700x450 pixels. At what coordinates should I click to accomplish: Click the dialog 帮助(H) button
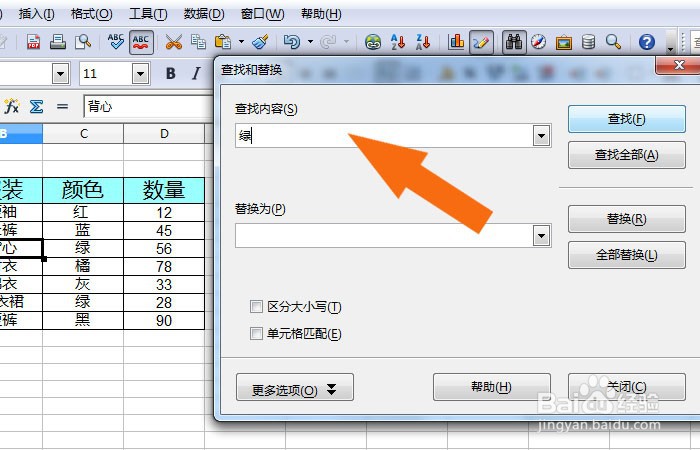[x=492, y=387]
